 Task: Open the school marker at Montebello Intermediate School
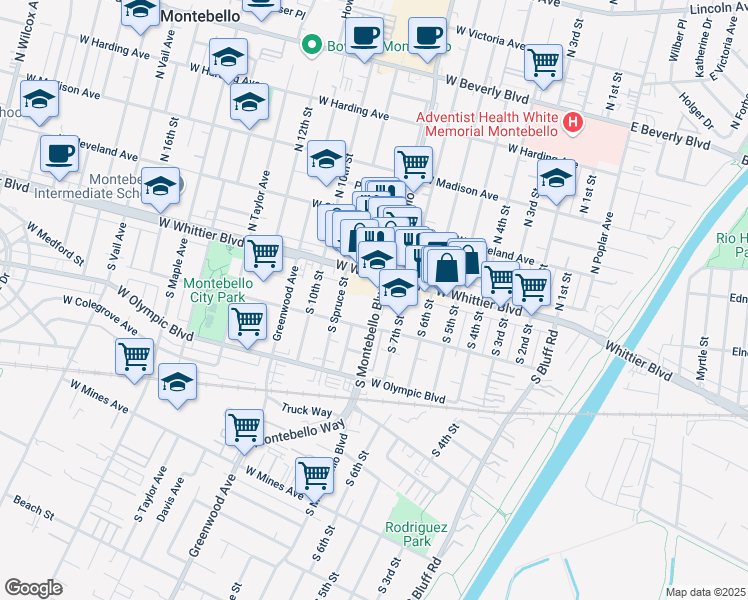click(x=161, y=190)
